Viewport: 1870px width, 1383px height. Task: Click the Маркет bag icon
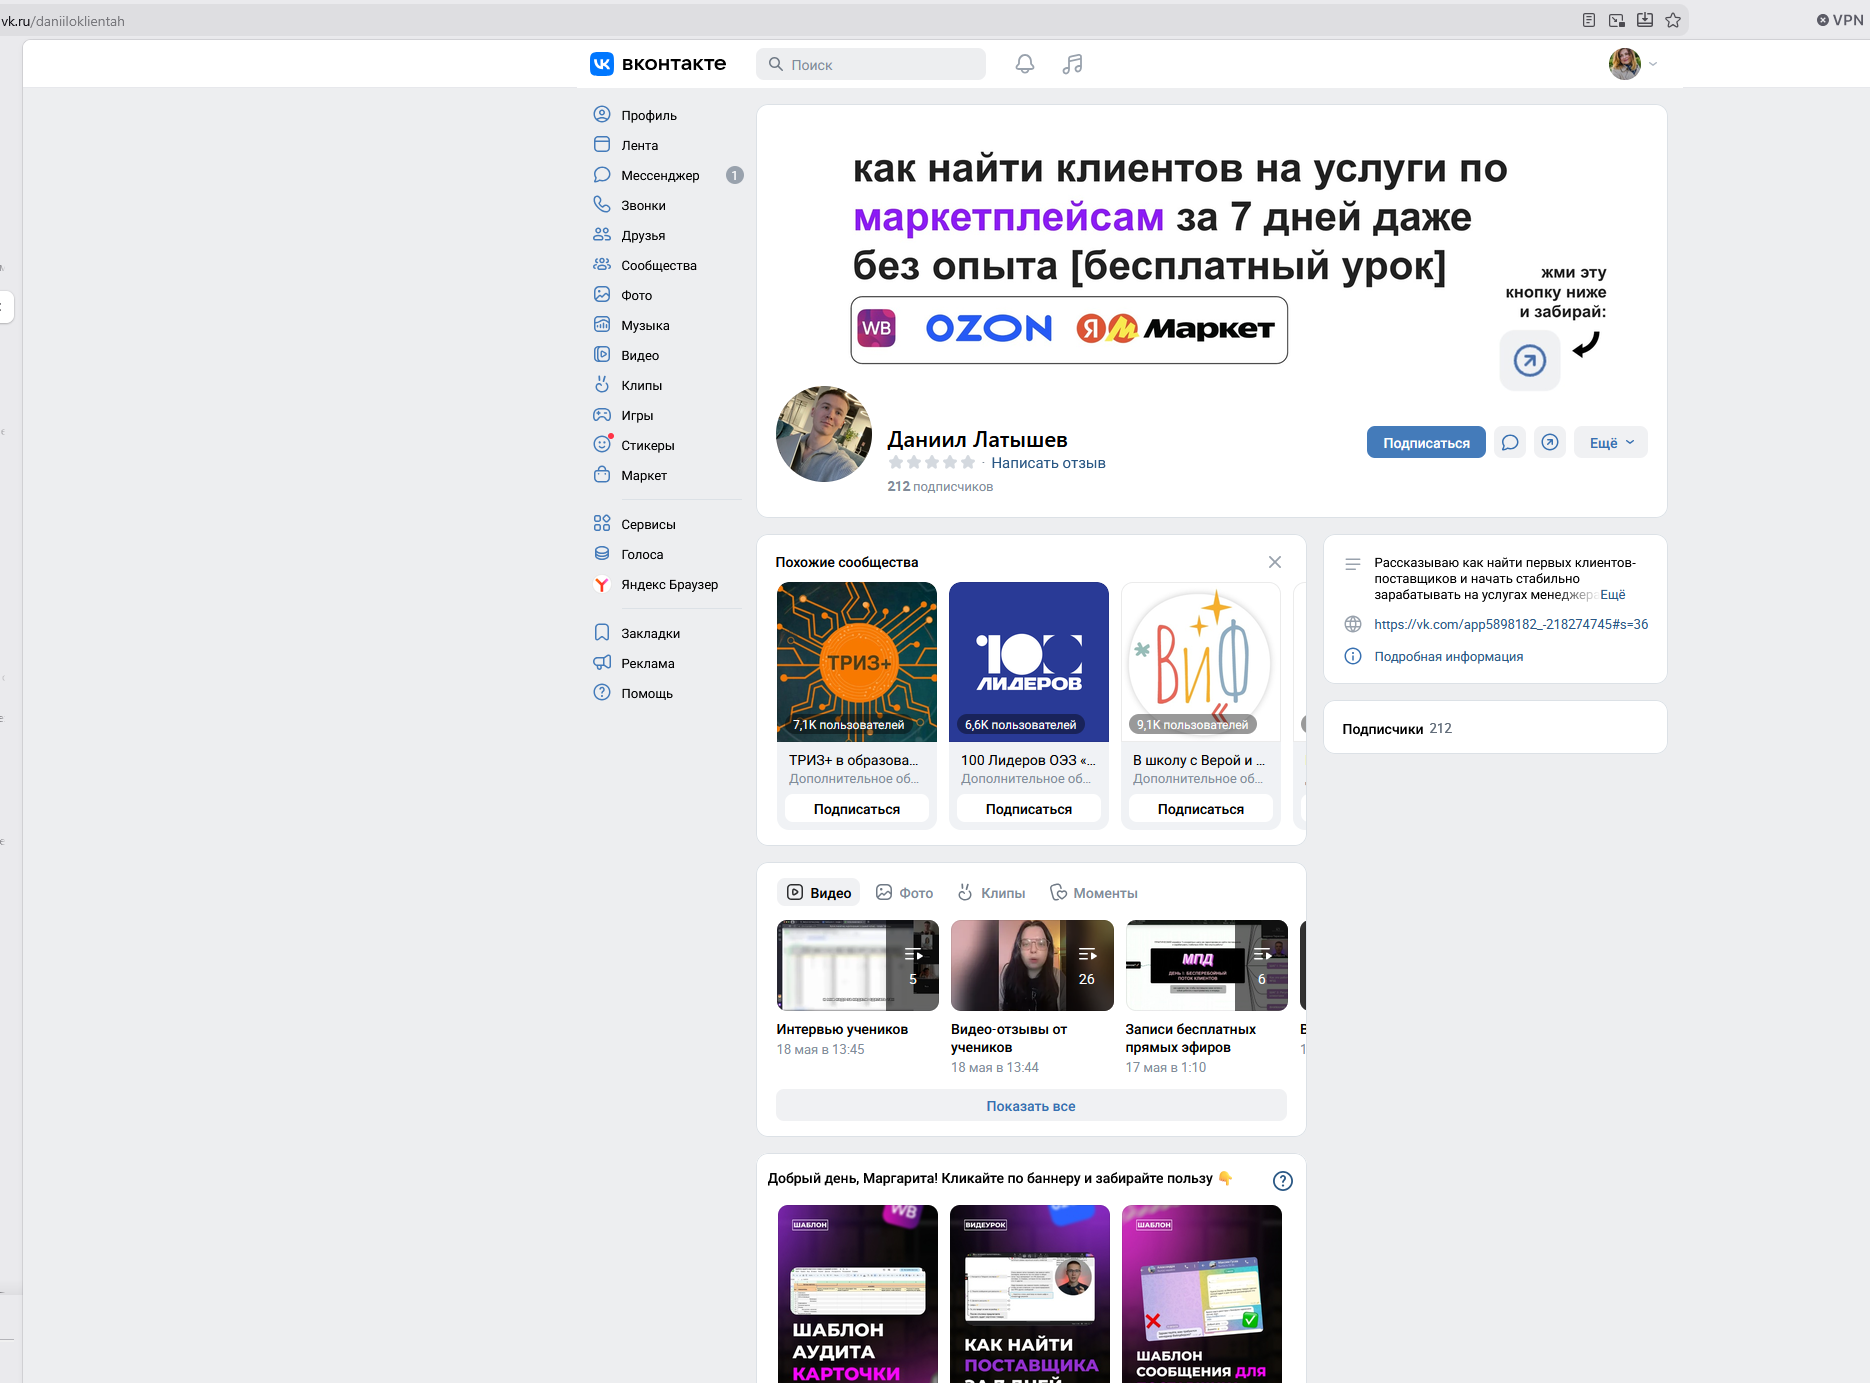pos(602,475)
